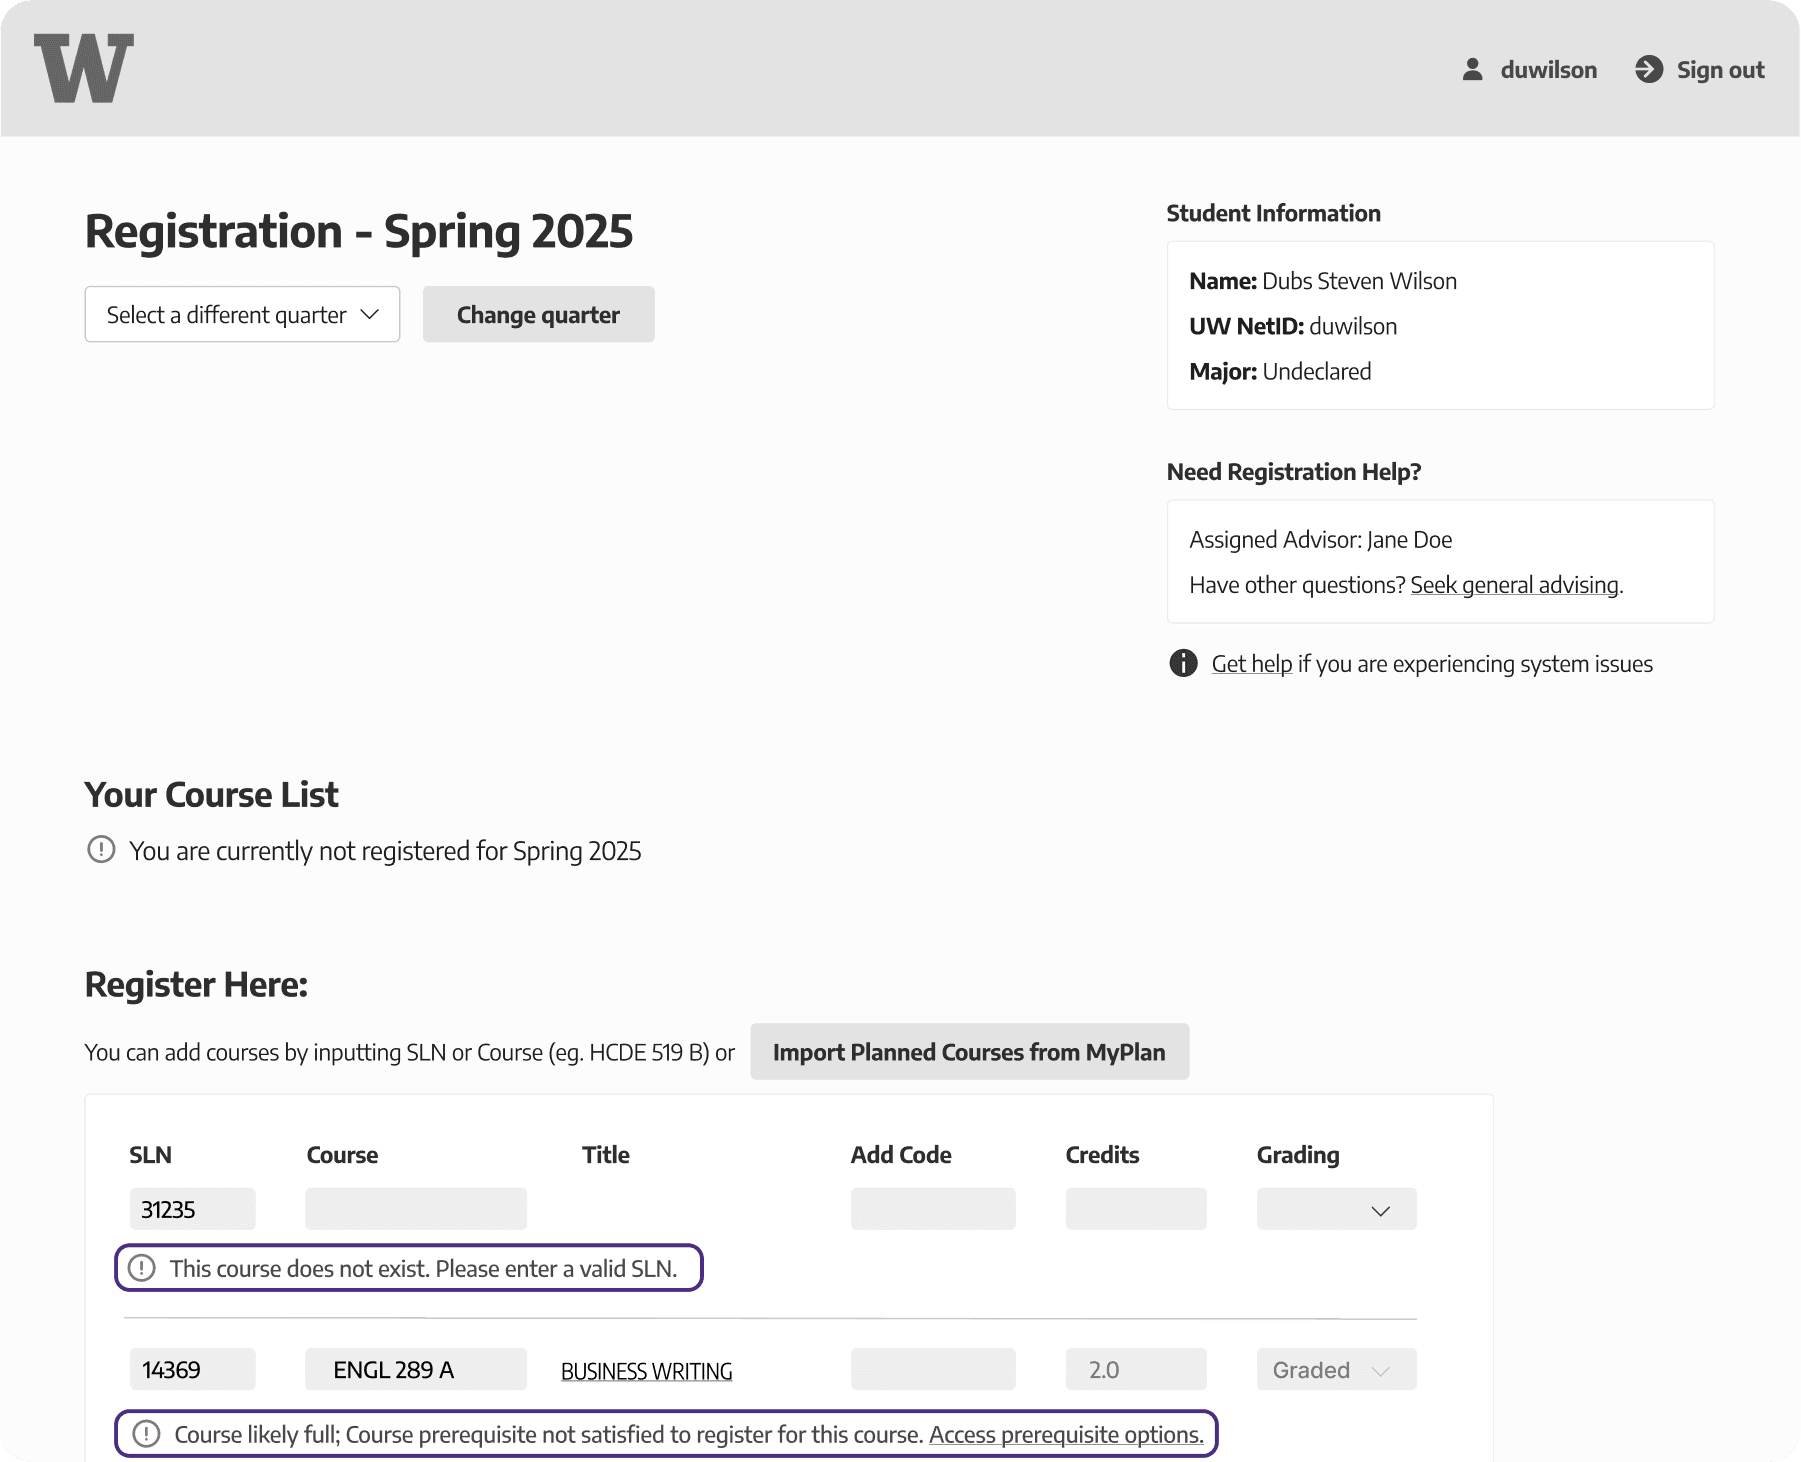Click the Change quarter button

(538, 314)
